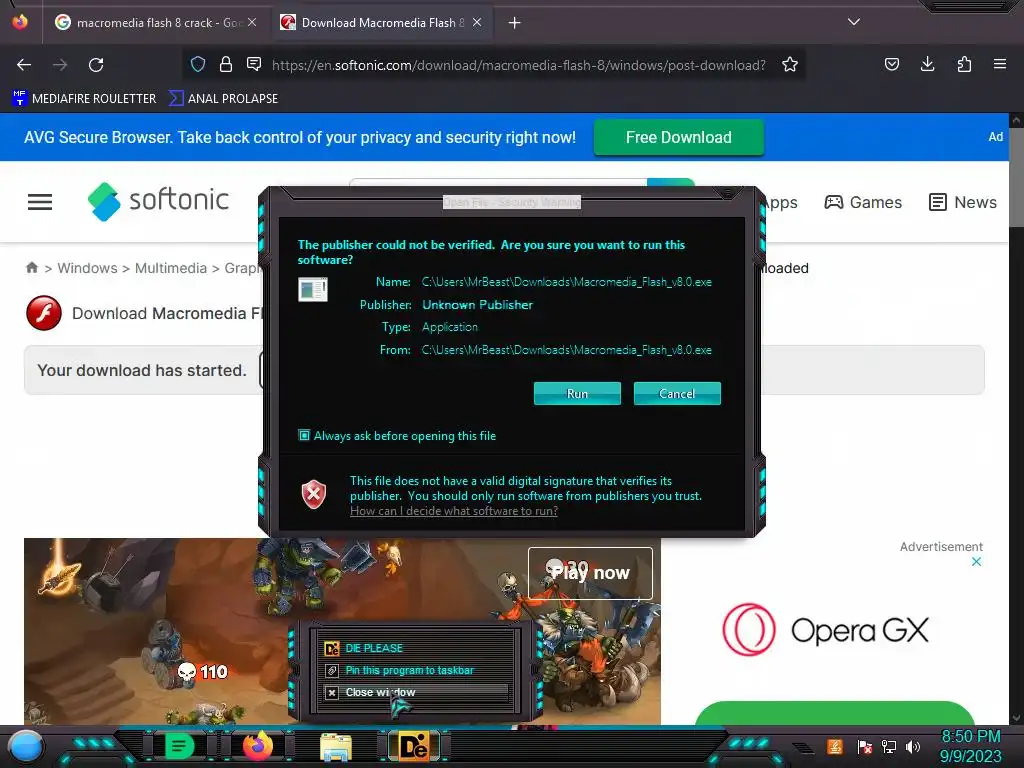The height and width of the screenshot is (768, 1024).
Task: Click the Start orb button
Action: coord(25,746)
